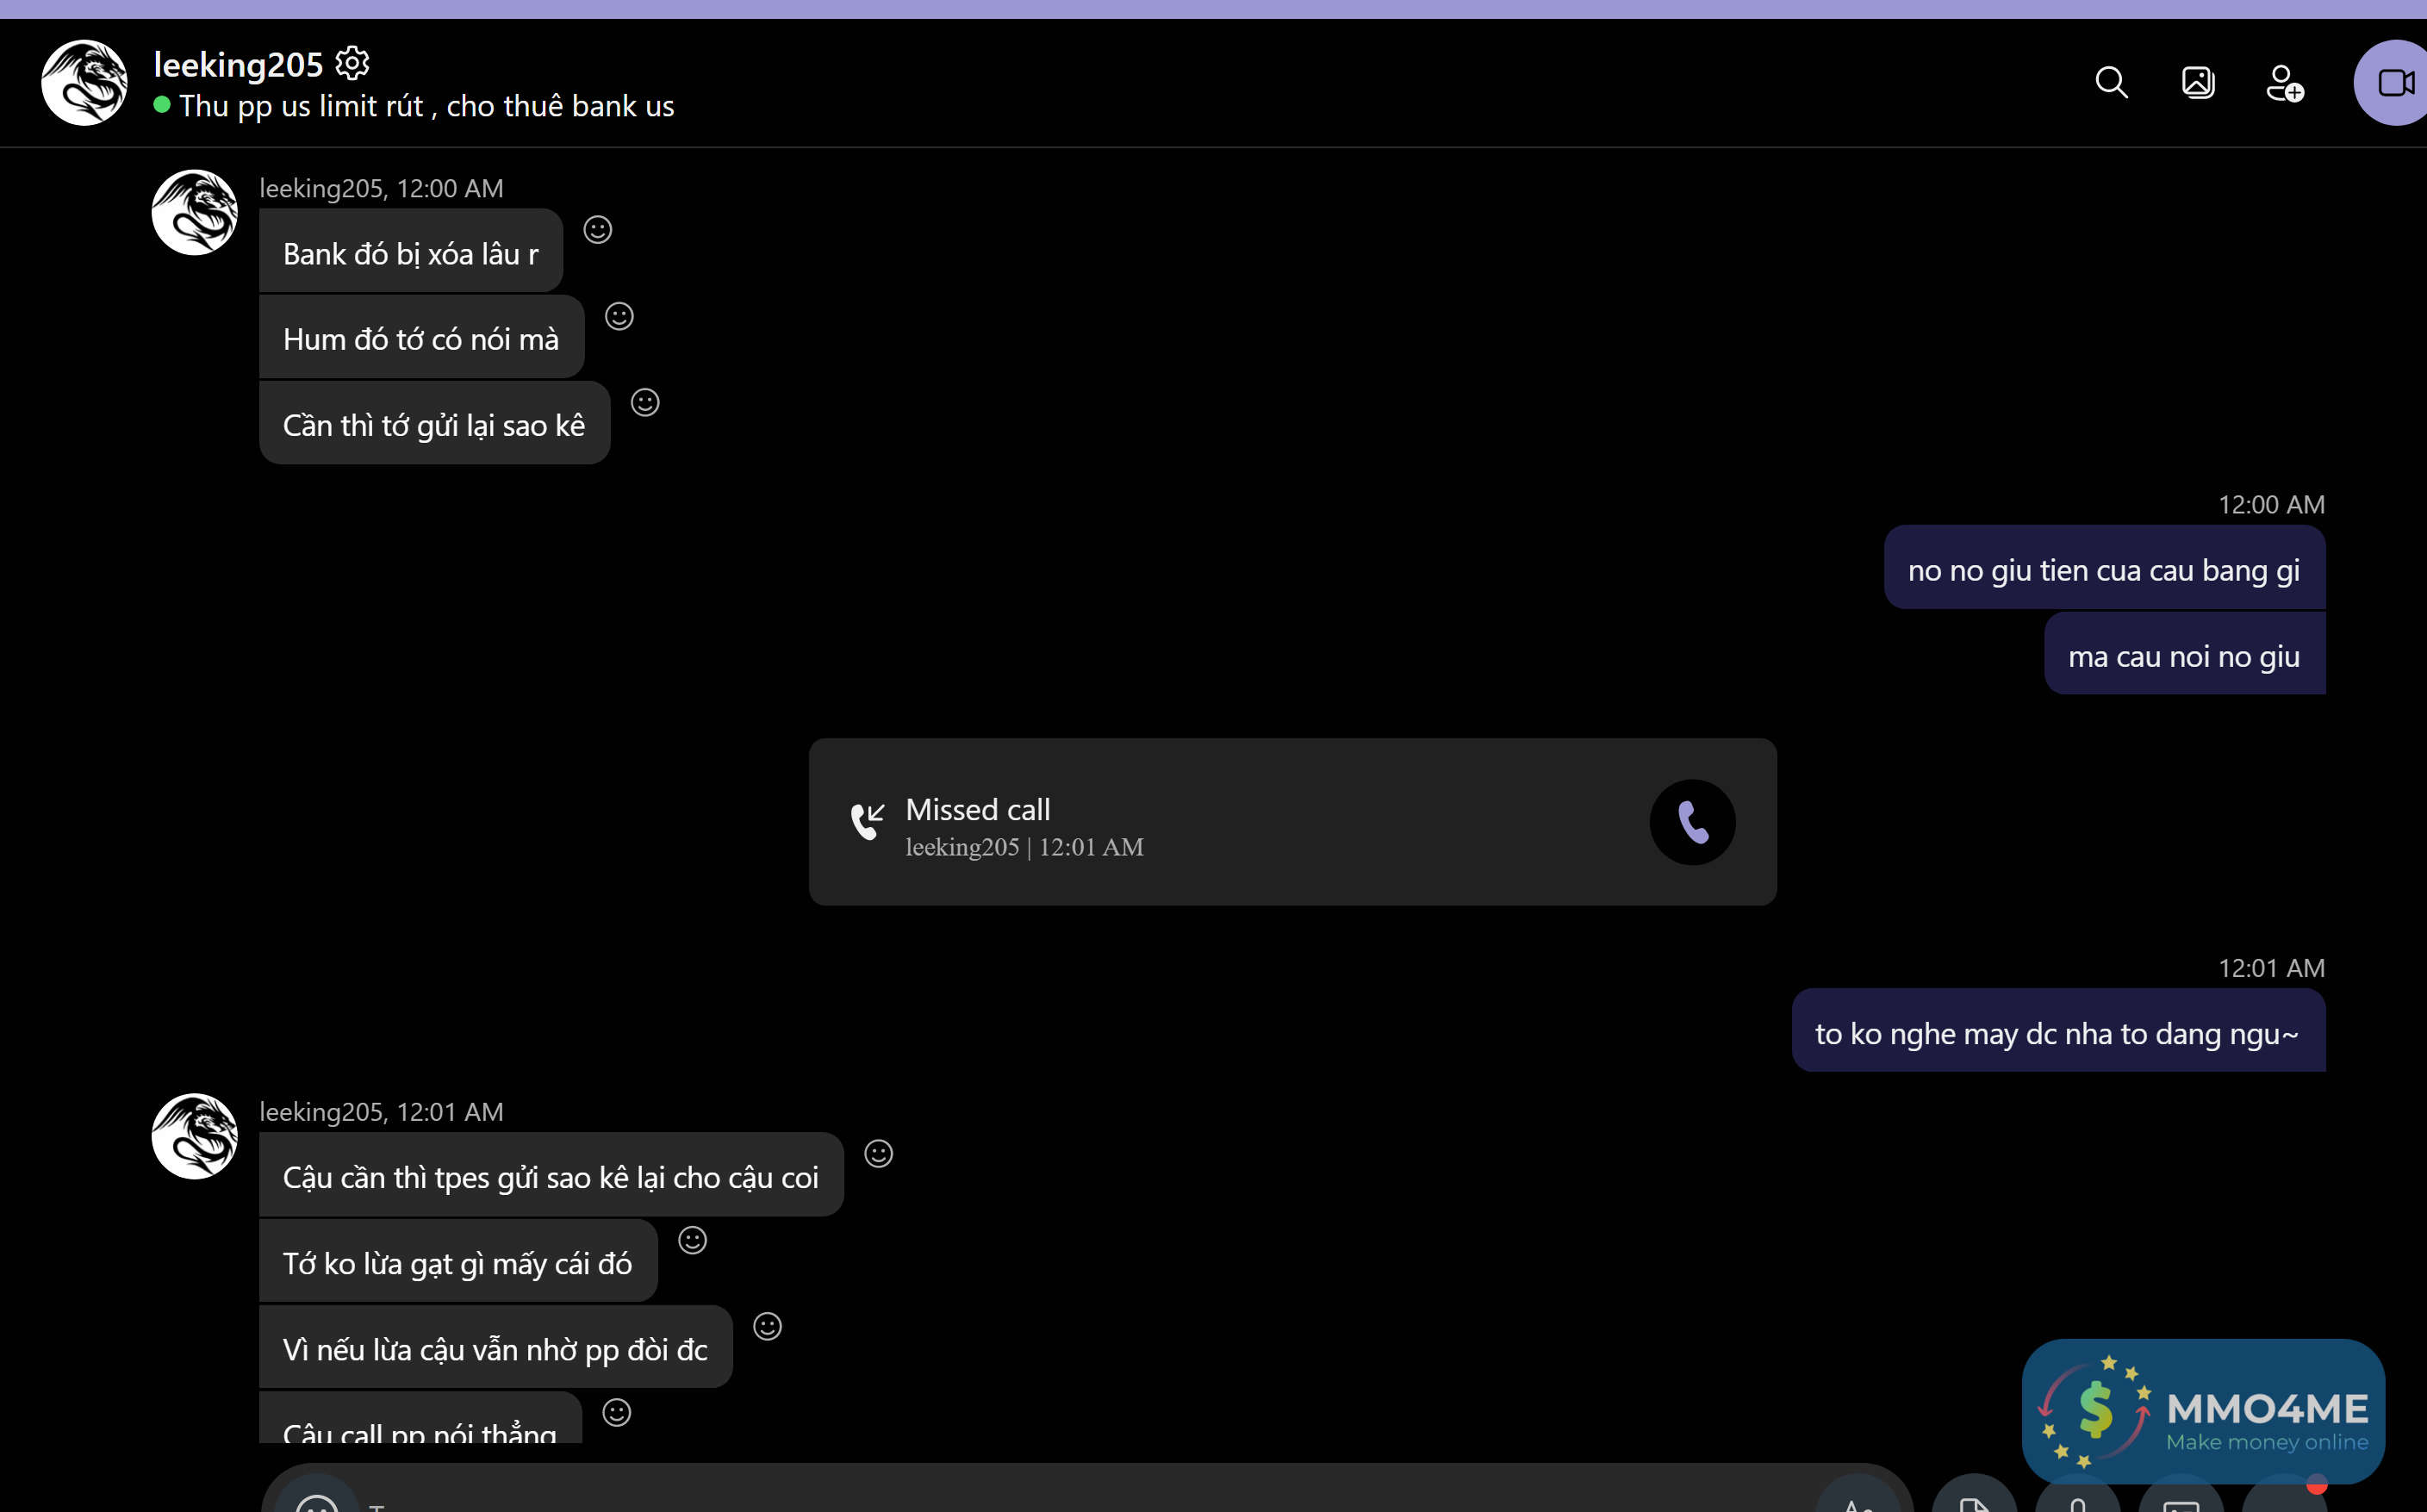Click the leeking205 contact name in the header

(238, 64)
